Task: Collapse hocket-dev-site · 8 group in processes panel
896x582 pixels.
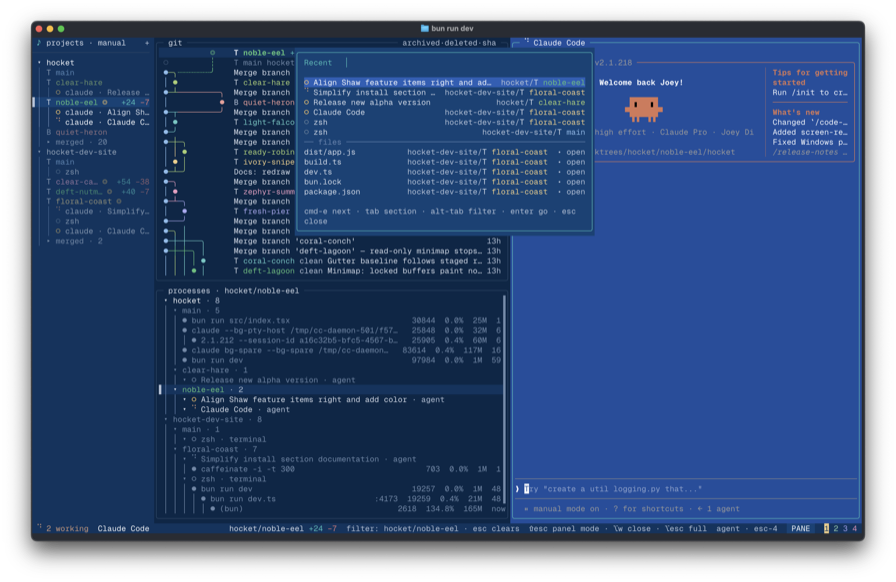Action: coord(166,420)
